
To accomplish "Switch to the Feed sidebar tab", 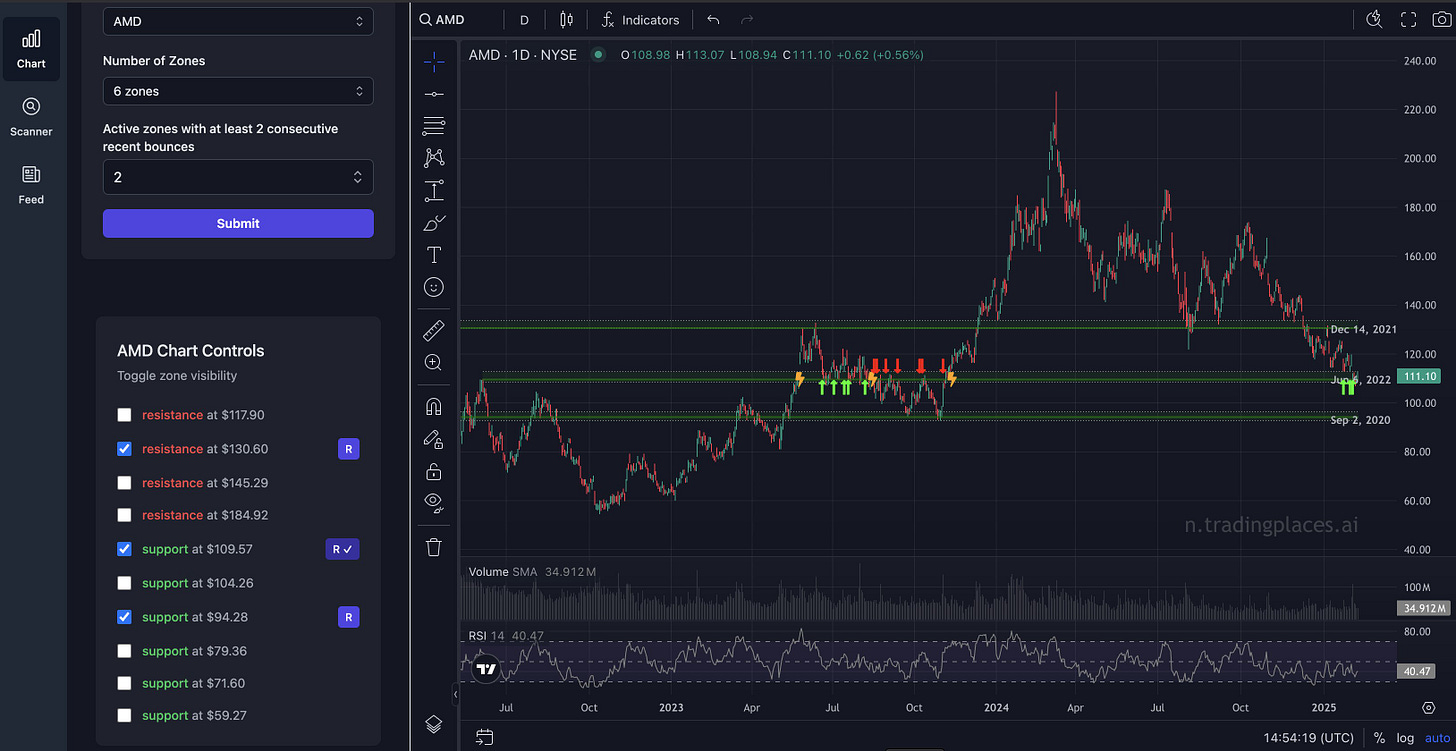I will (x=31, y=185).
